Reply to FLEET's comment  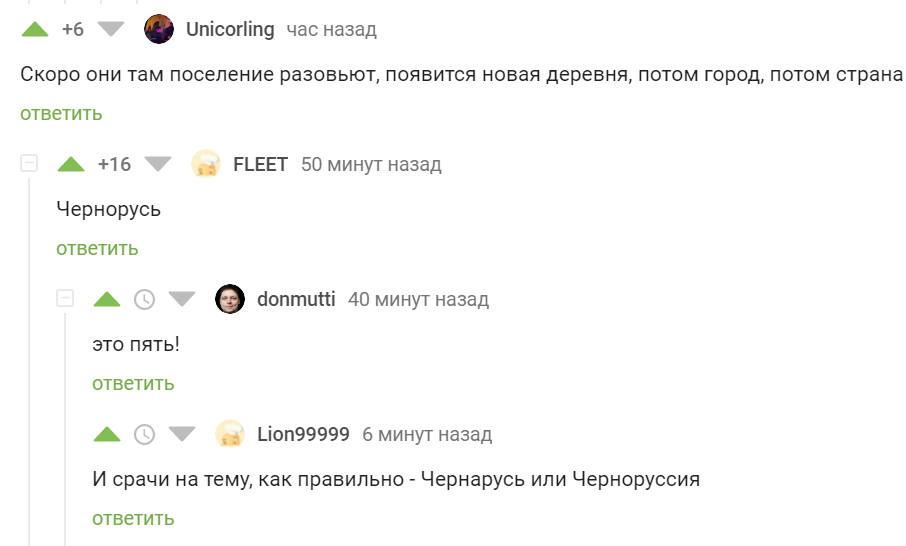97,248
